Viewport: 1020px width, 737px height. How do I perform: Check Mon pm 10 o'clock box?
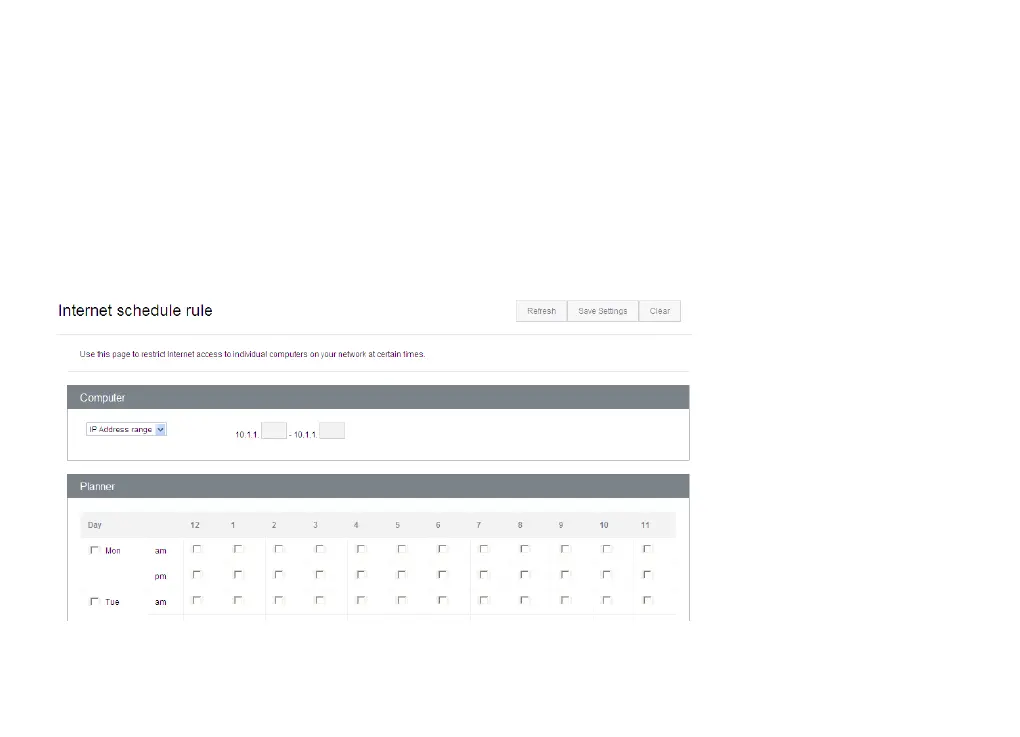(607, 575)
